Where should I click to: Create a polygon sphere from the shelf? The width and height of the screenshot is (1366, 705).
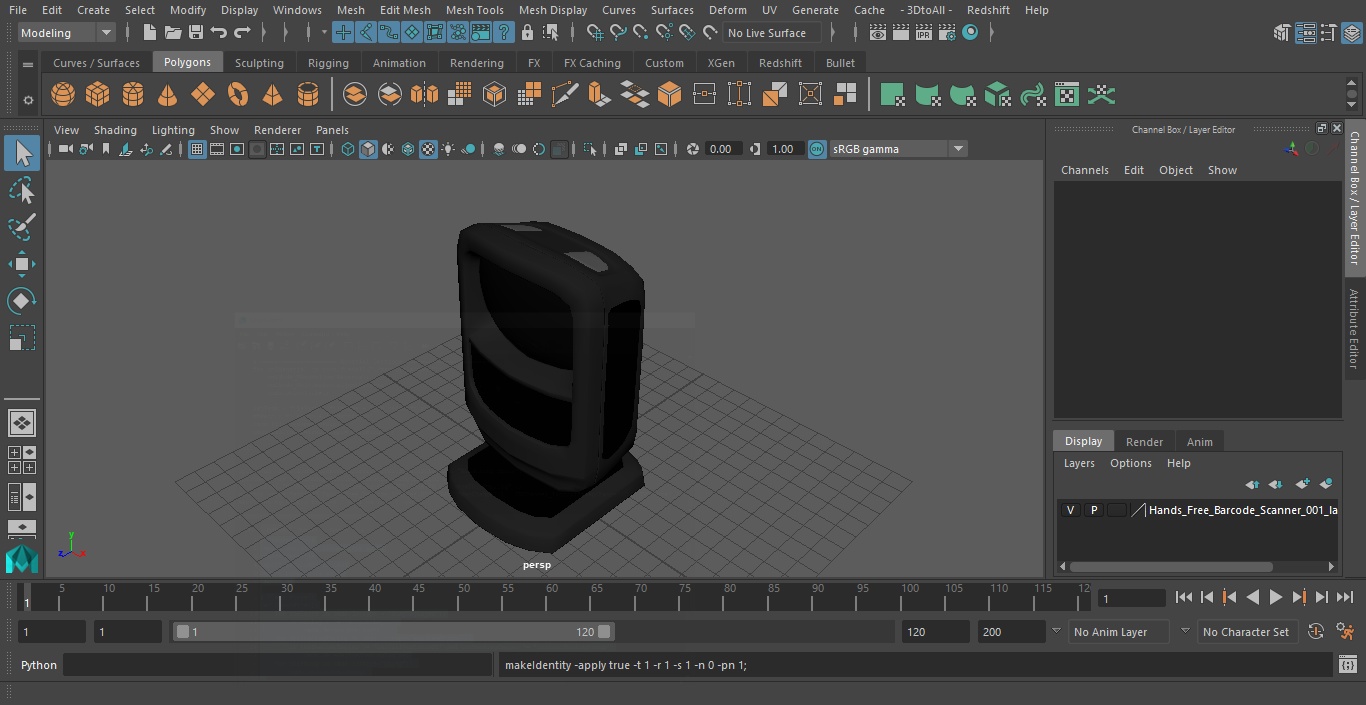click(x=63, y=95)
